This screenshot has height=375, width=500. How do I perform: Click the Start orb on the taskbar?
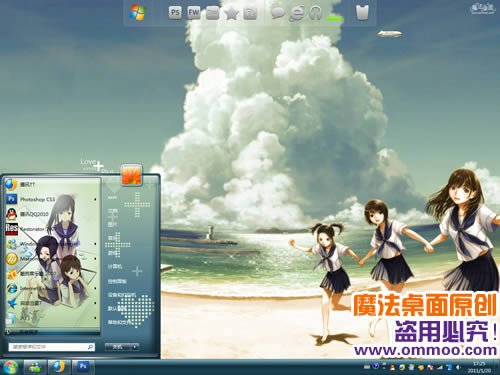click(x=10, y=367)
